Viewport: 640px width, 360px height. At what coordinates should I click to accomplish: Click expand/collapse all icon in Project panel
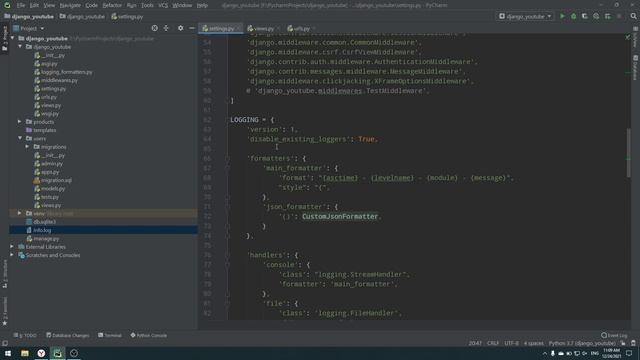tap(166, 28)
